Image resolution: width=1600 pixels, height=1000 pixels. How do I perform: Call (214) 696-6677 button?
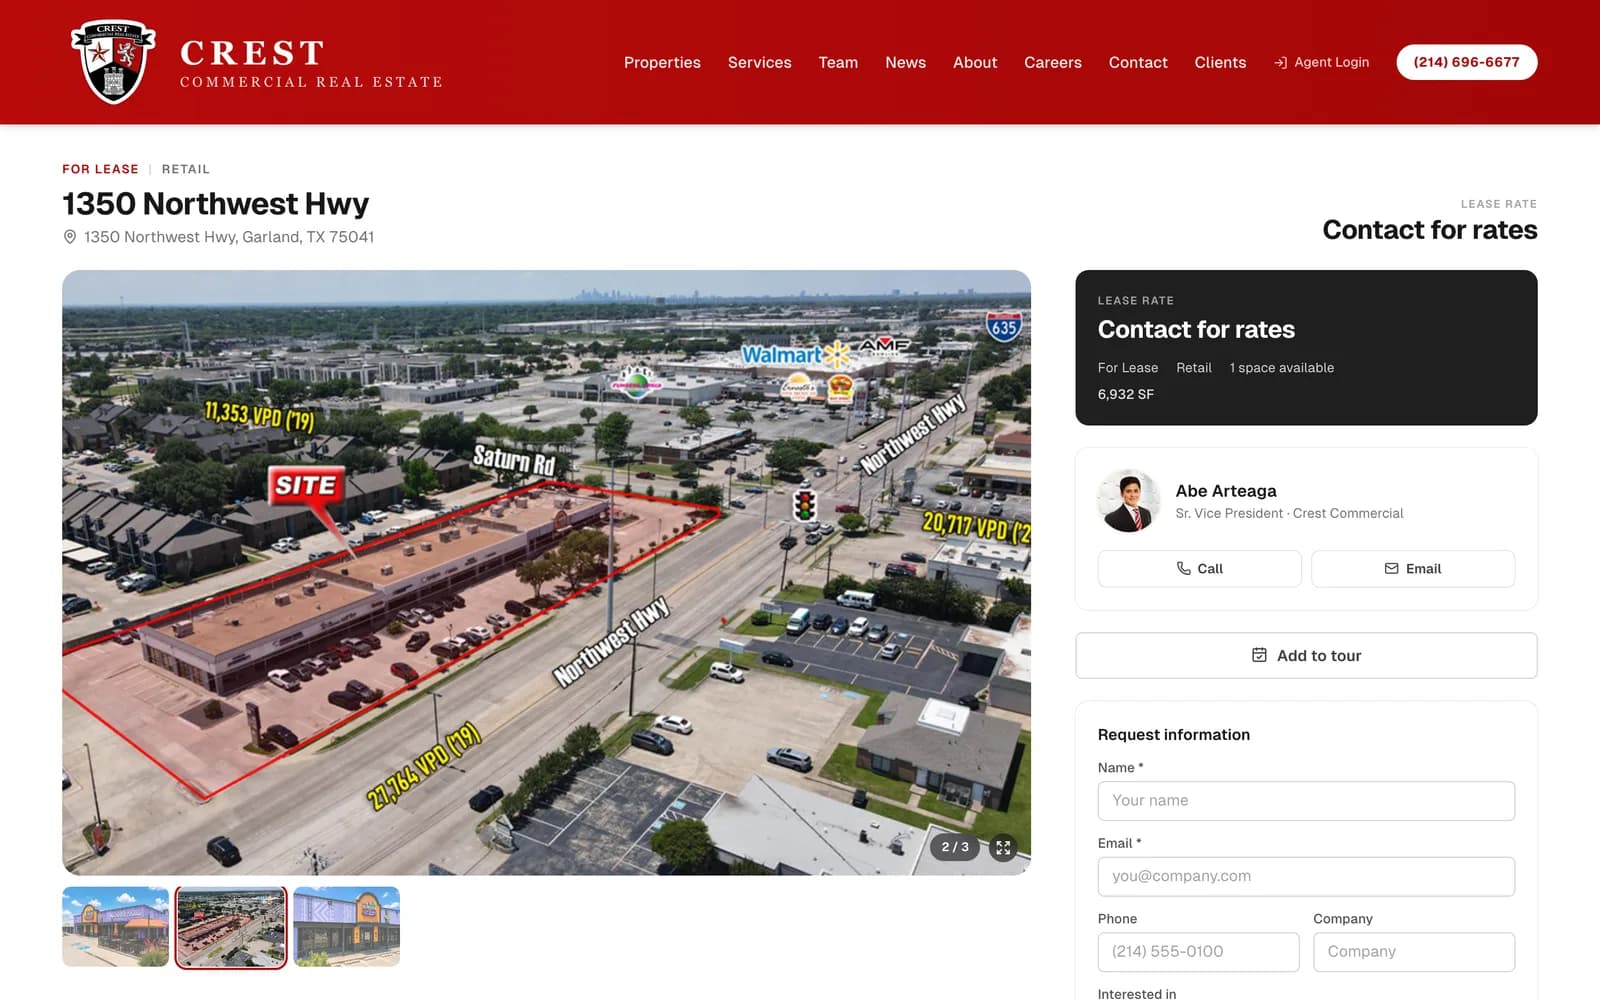click(1466, 62)
